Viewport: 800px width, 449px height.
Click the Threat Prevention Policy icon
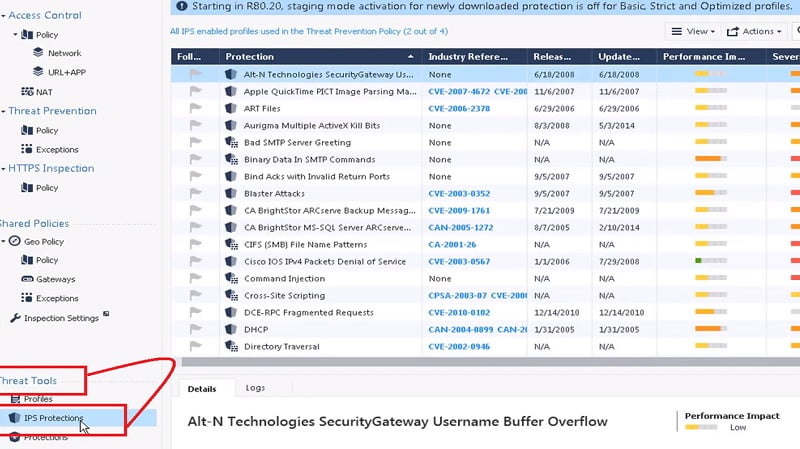27,130
